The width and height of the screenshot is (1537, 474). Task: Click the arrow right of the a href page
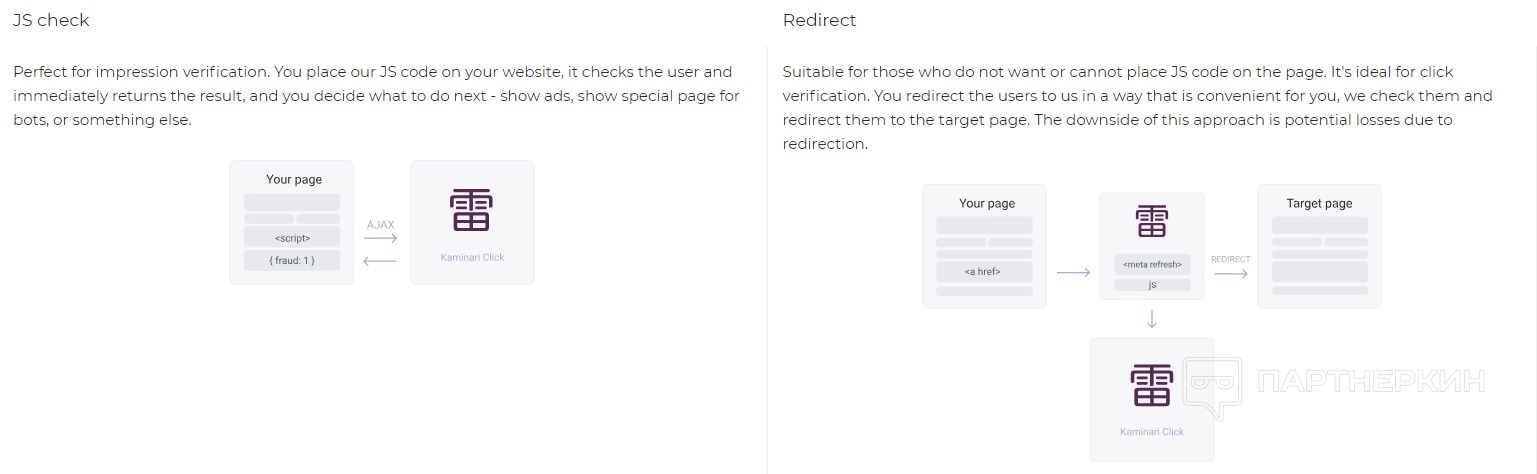point(1073,272)
